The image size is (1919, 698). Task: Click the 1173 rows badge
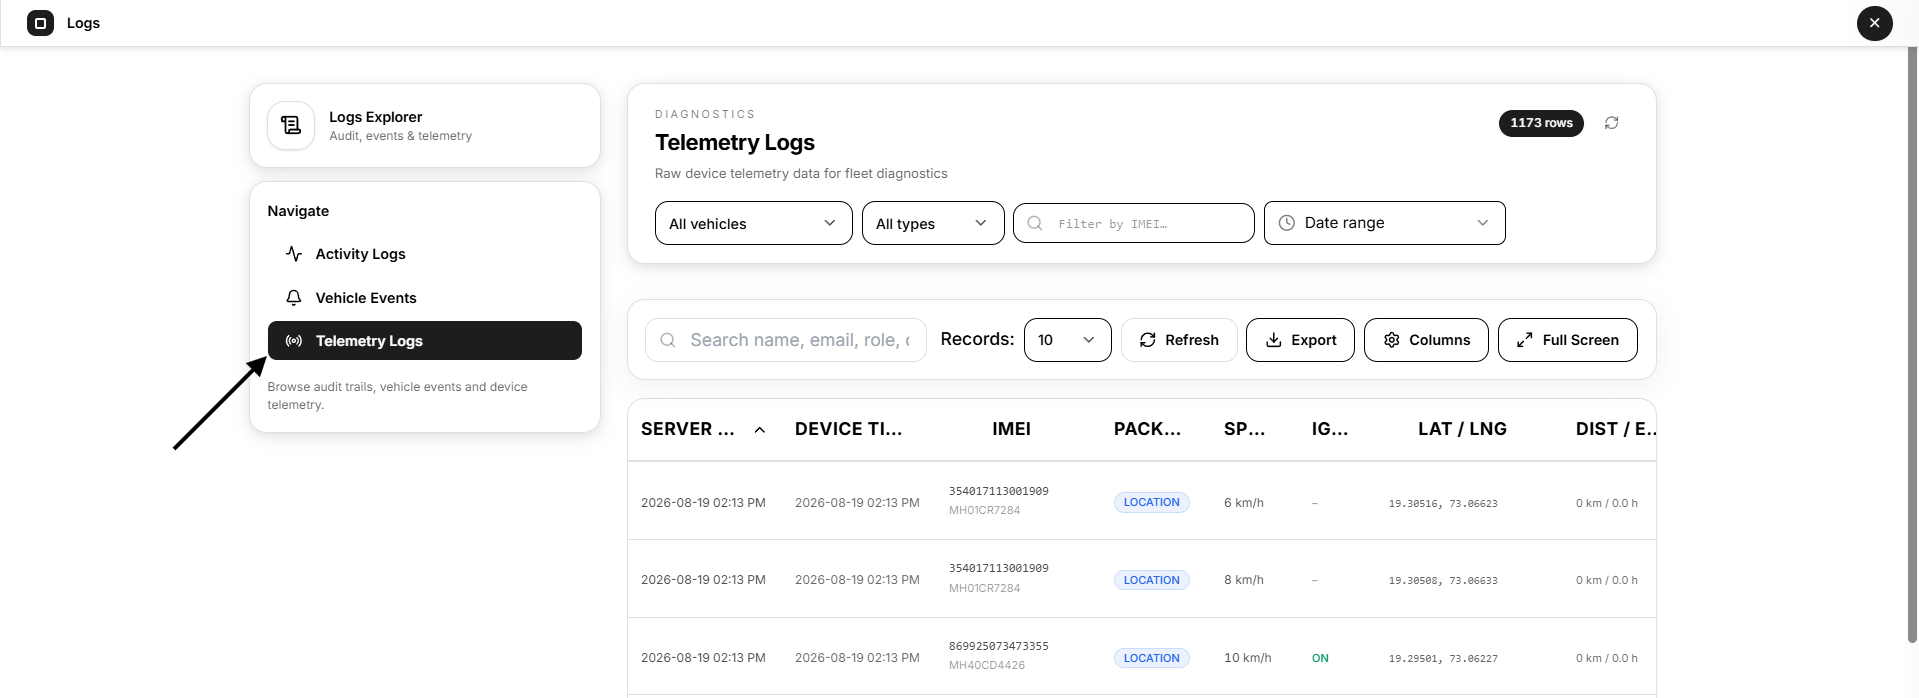point(1541,123)
